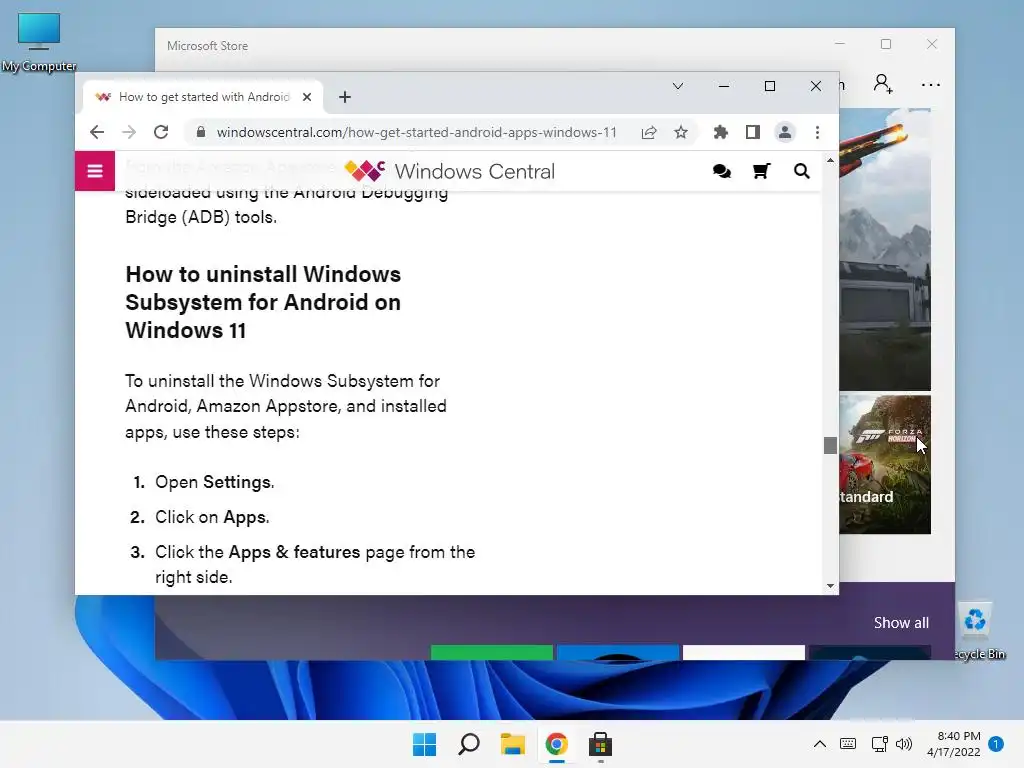This screenshot has height=768, width=1024.
Task: Open the Chrome profile avatar
Action: tap(785, 133)
